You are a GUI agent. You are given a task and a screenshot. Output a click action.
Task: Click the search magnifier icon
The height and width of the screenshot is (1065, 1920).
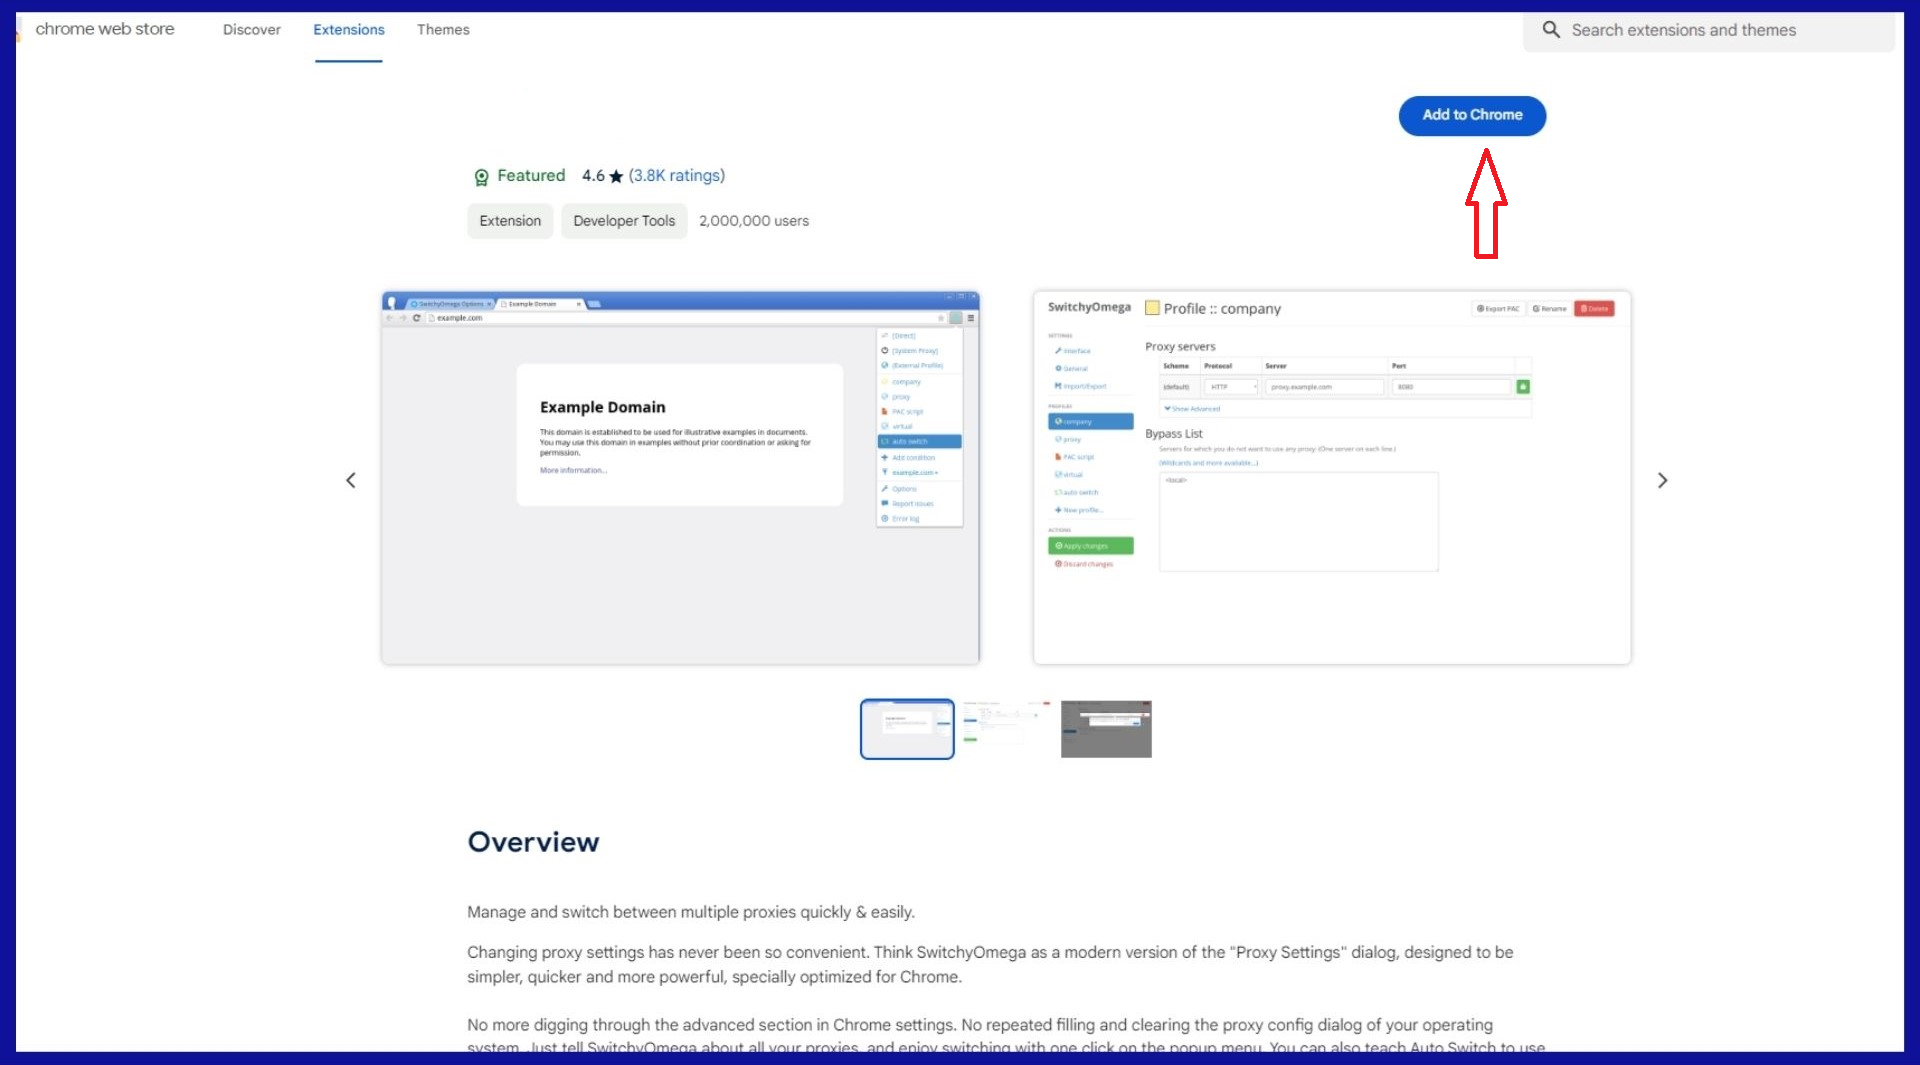1551,30
